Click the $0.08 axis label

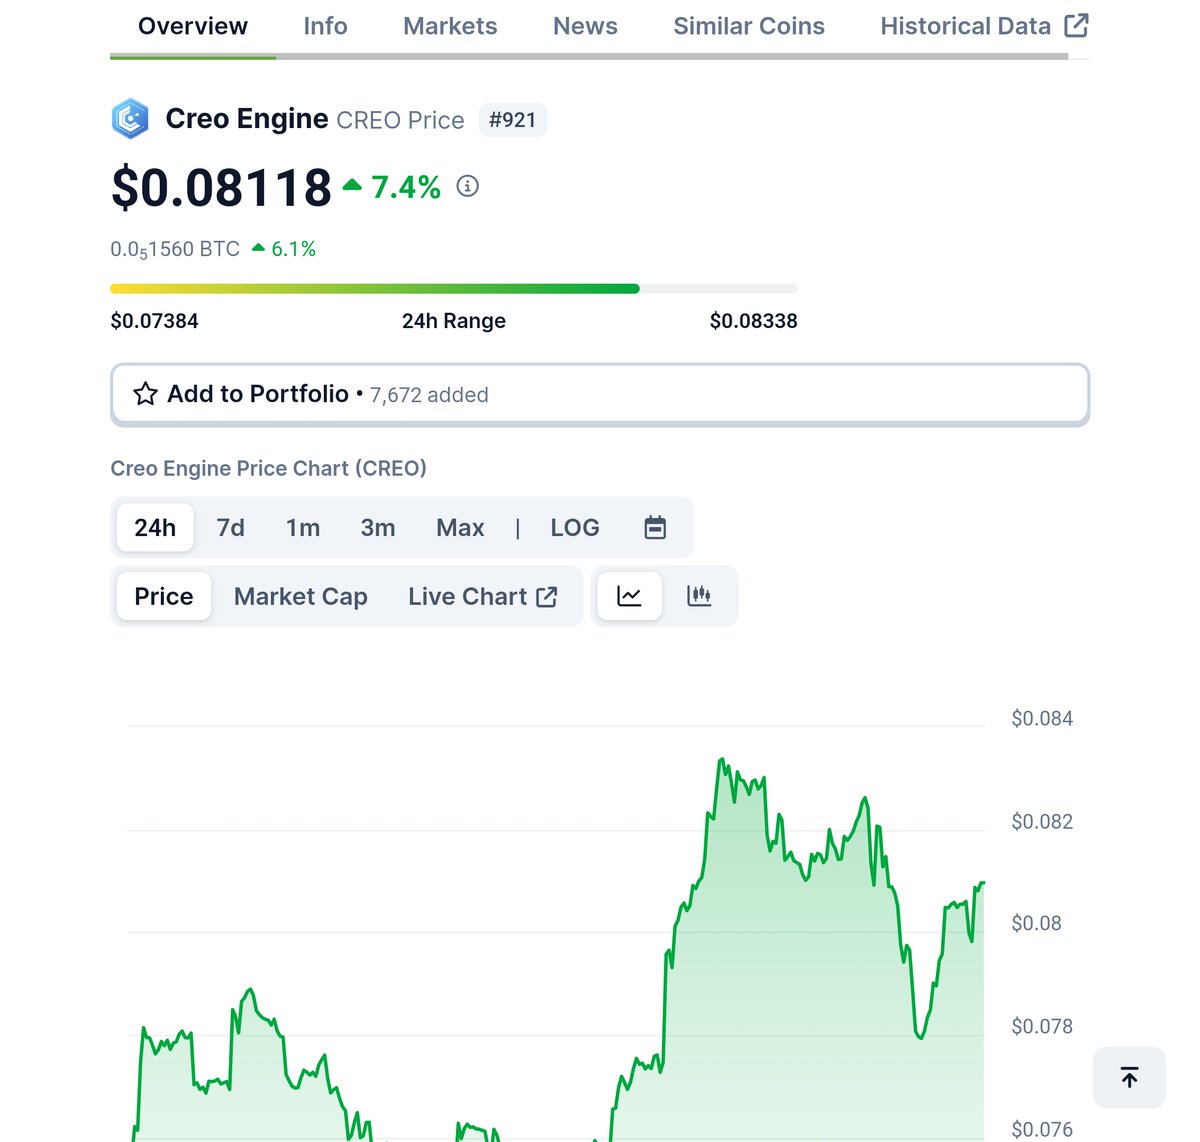1036,923
